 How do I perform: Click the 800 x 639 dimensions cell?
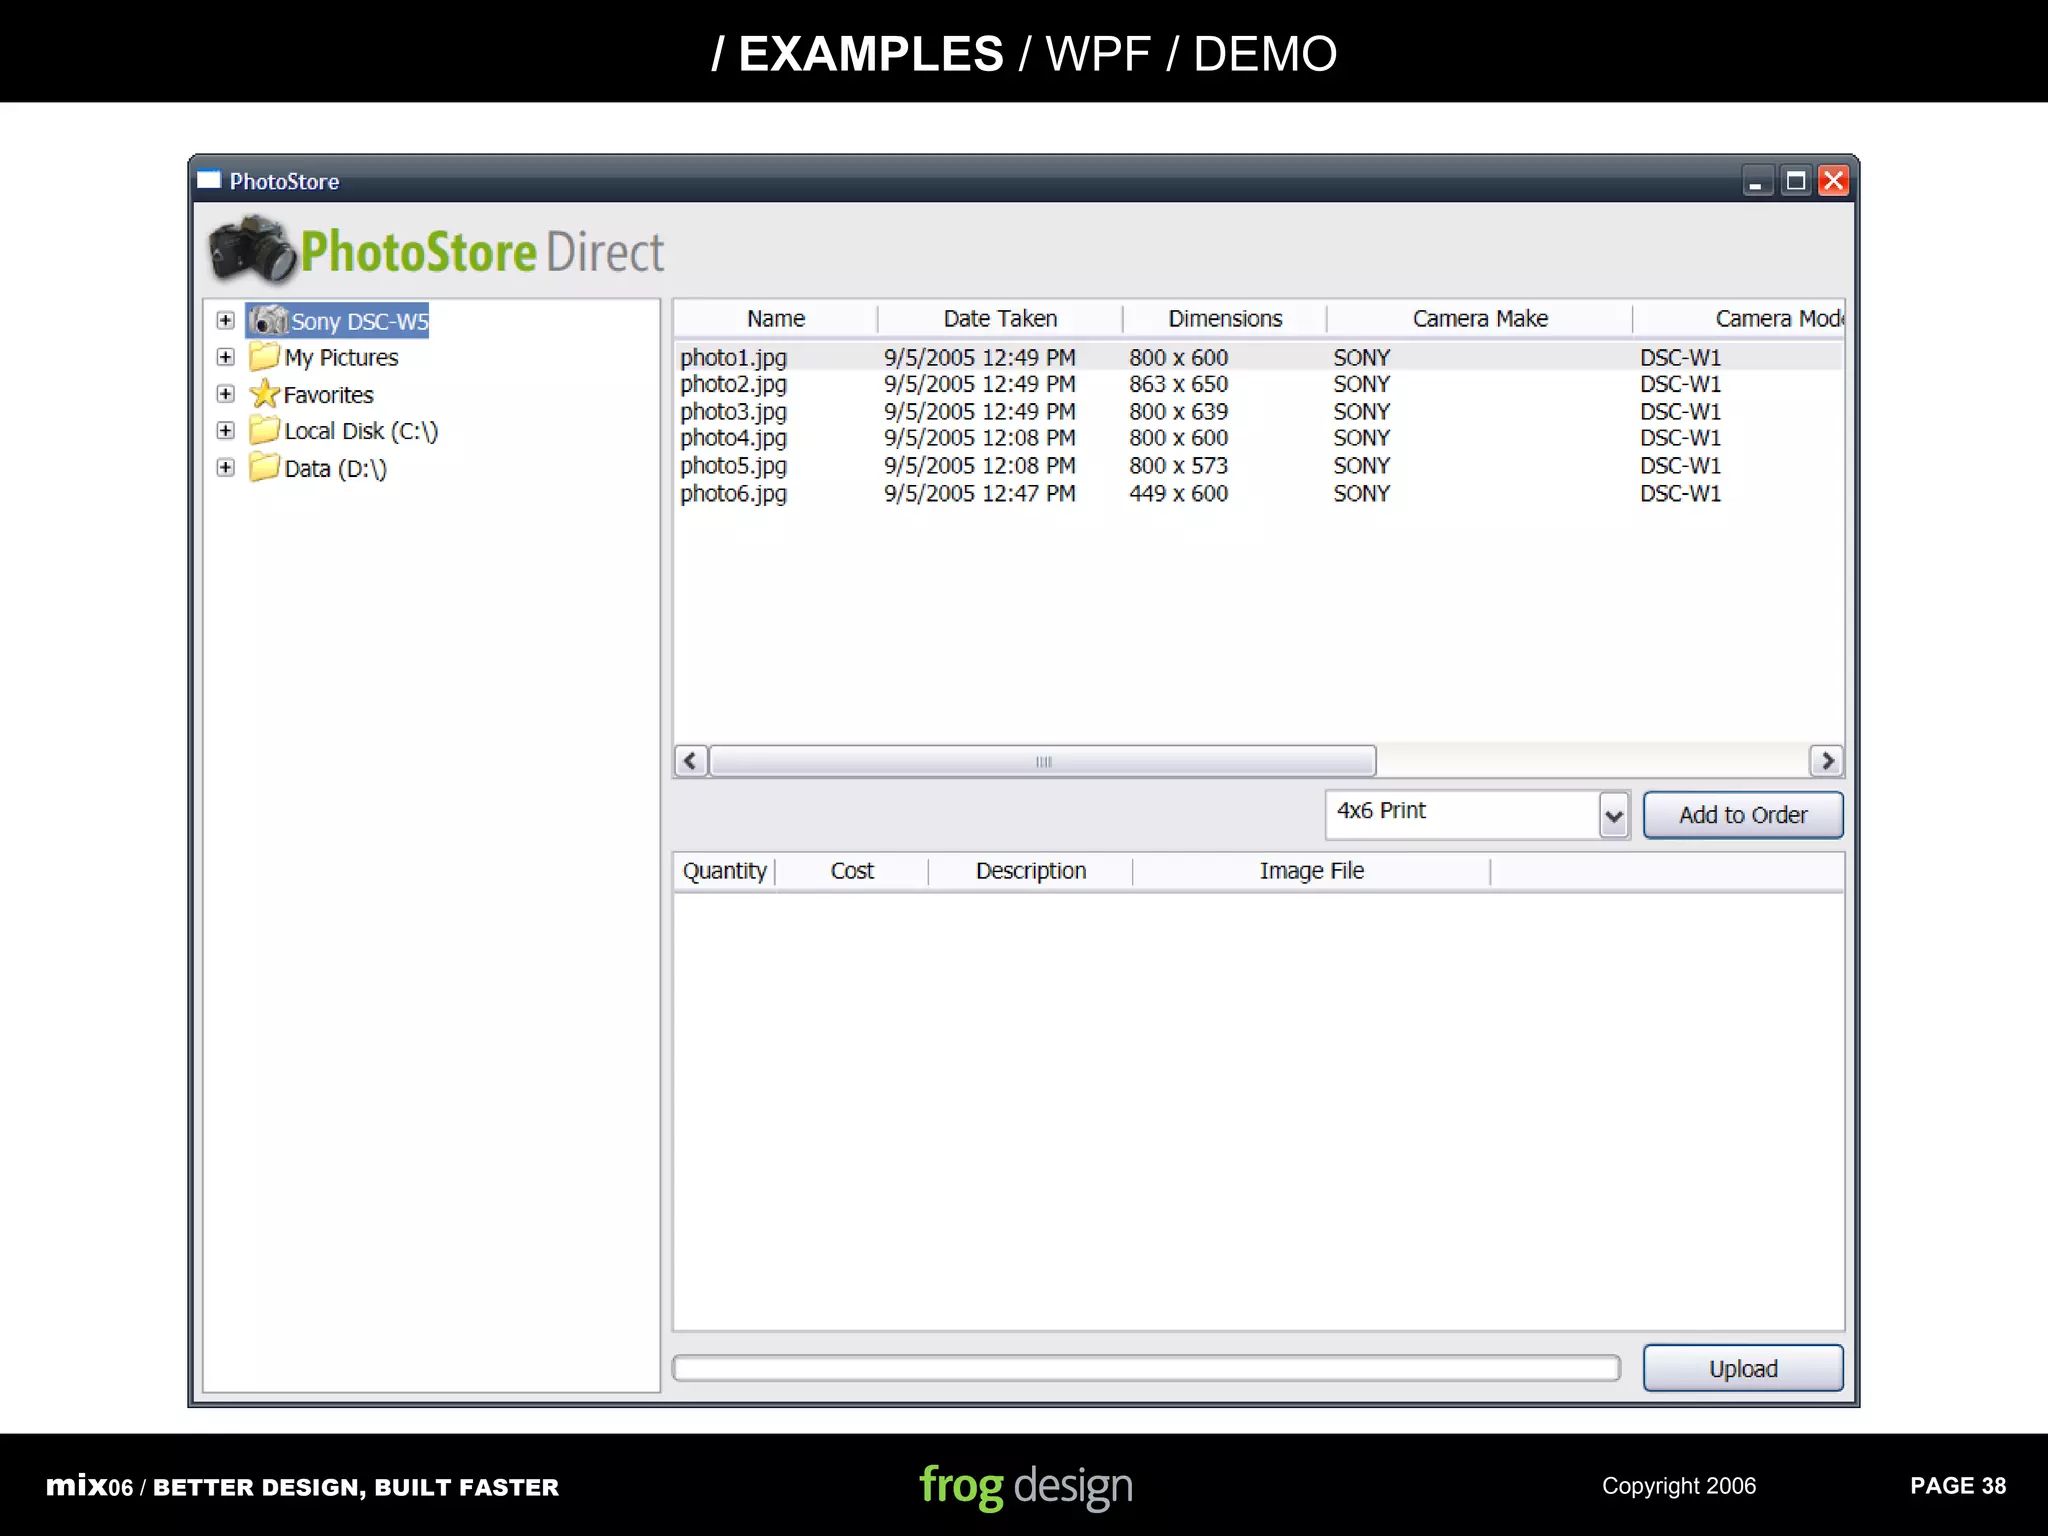coord(1178,411)
